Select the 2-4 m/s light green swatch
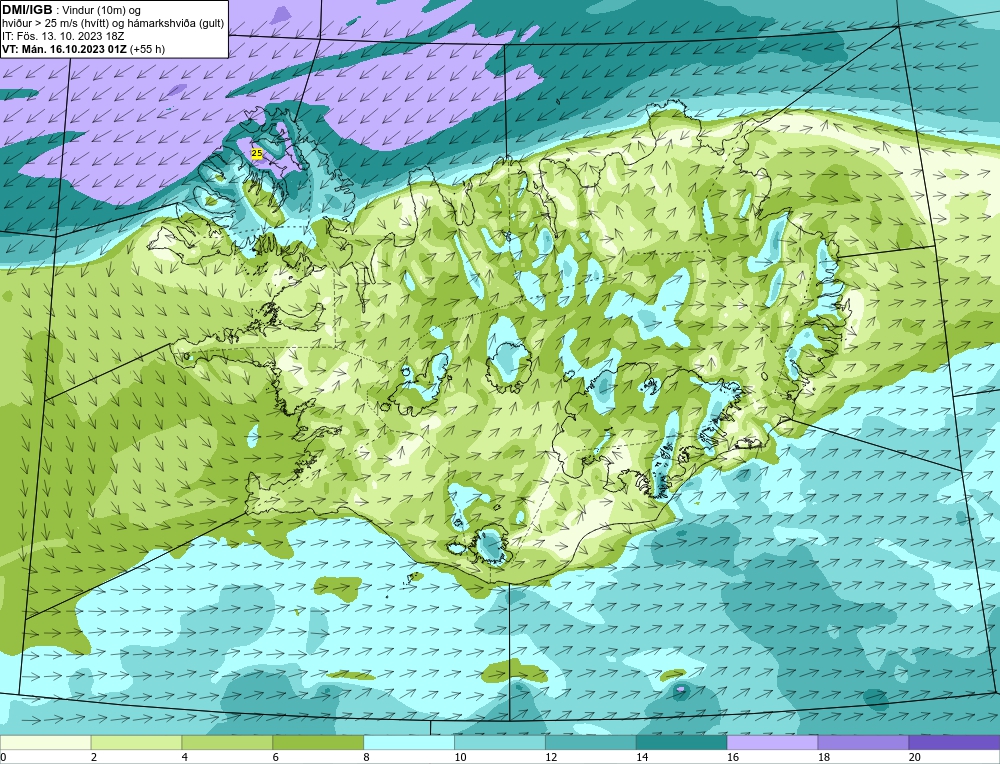This screenshot has height=764, width=1000. pyautogui.click(x=136, y=743)
